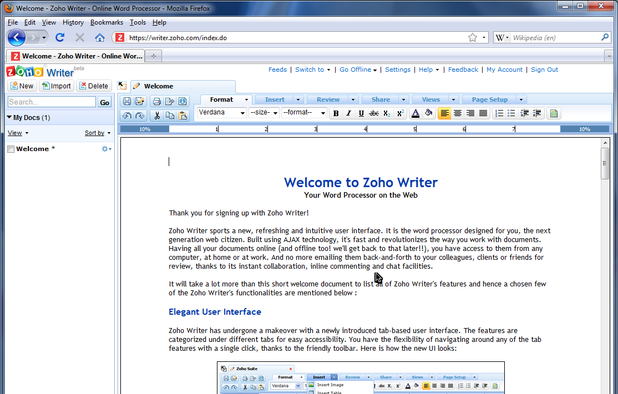Screen dimensions: 618x394
Task: Click the Save document icon
Action: pyautogui.click(x=127, y=102)
